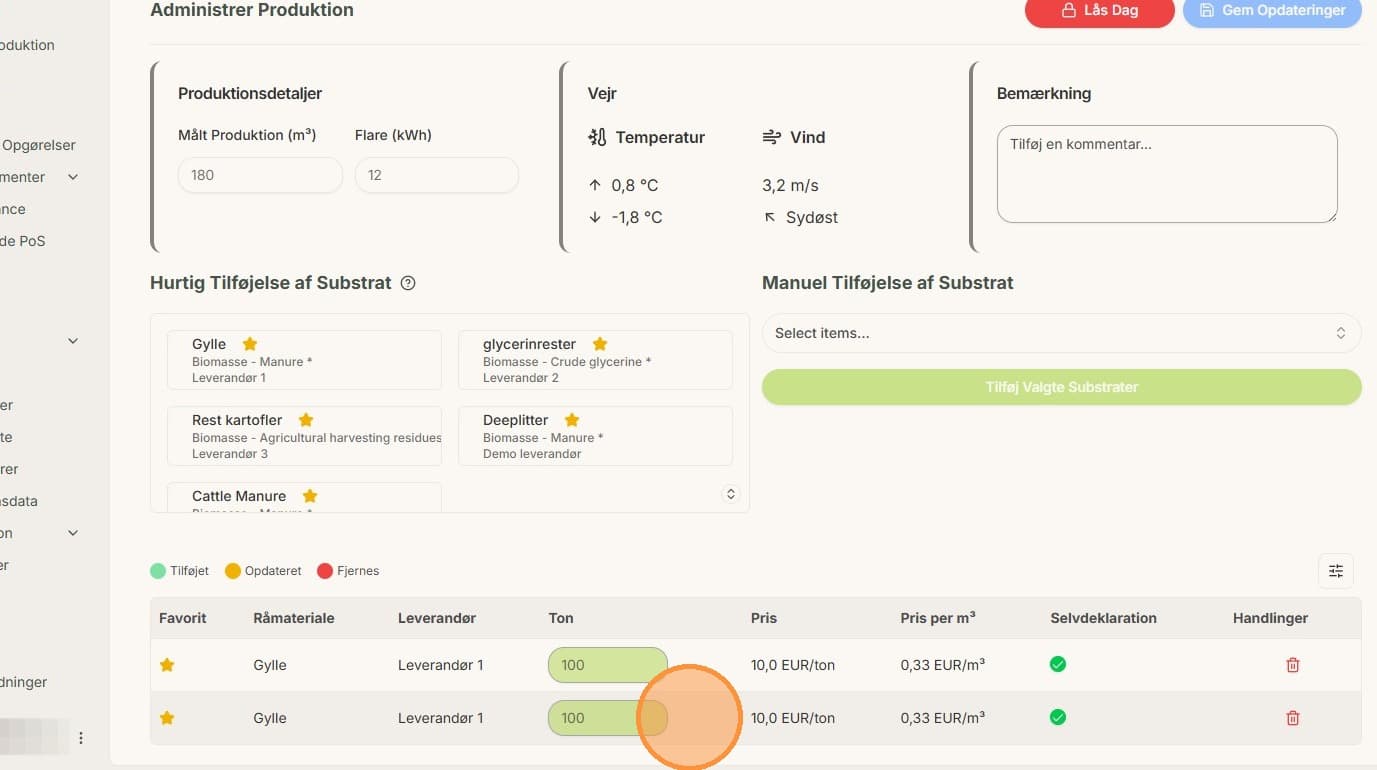Click the first row Selvdeklaration green checkmark
This screenshot has width=1377, height=770.
click(x=1058, y=664)
